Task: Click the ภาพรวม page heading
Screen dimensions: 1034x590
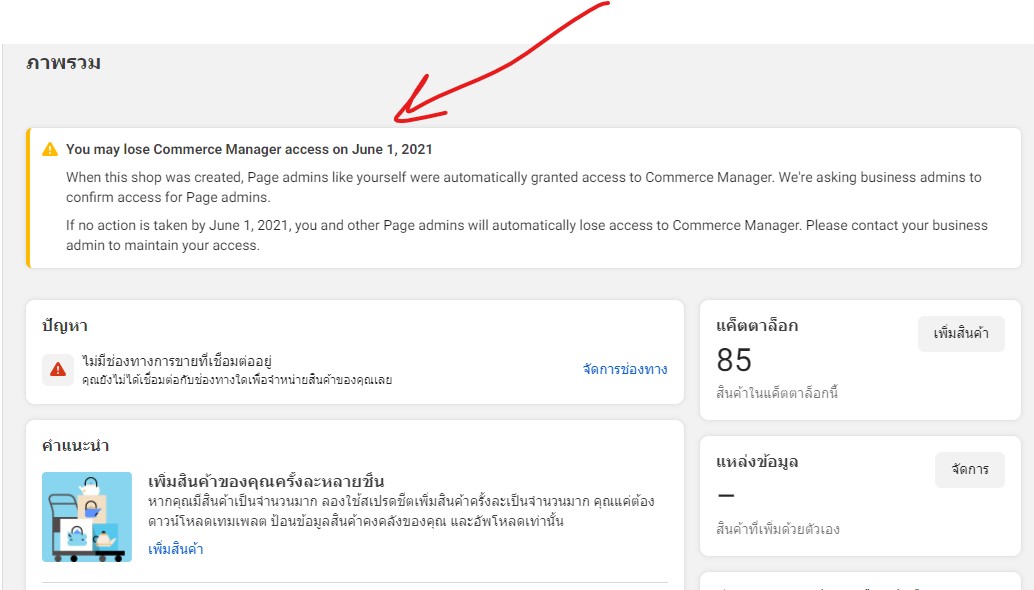Action: 63,64
